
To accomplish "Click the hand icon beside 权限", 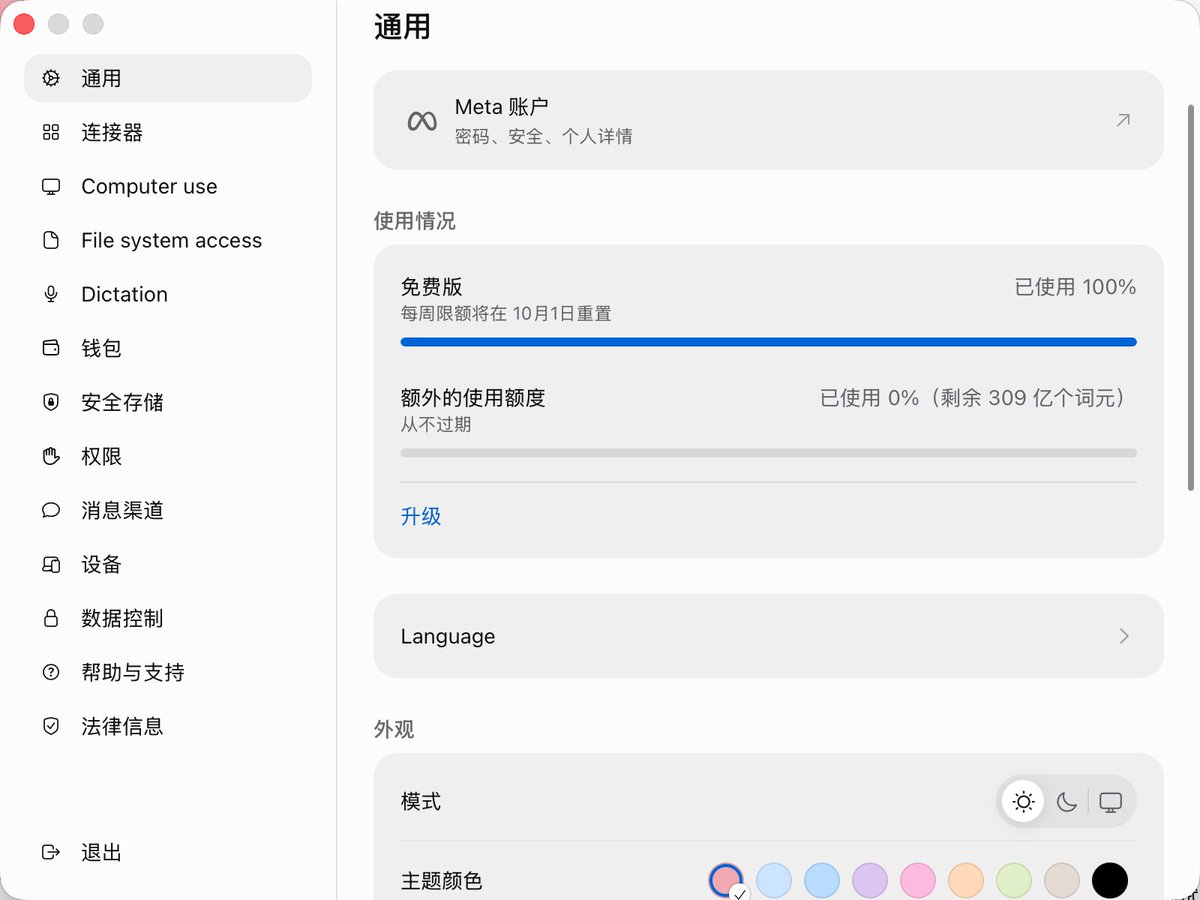I will (51, 456).
